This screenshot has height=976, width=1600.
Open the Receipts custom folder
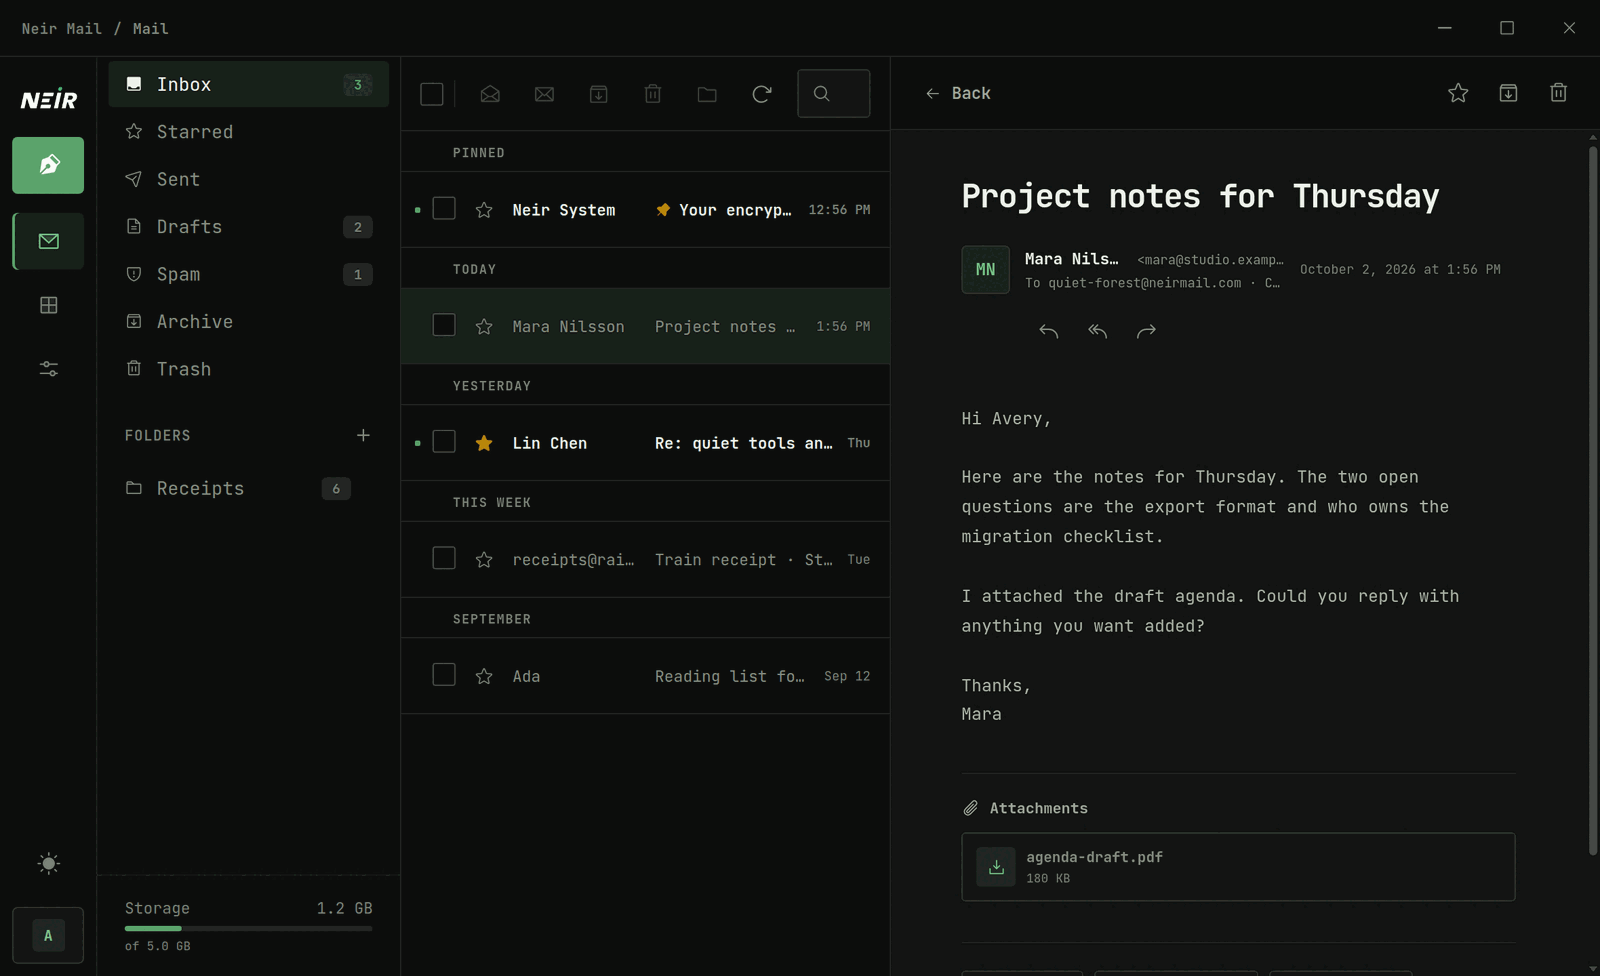click(238, 488)
